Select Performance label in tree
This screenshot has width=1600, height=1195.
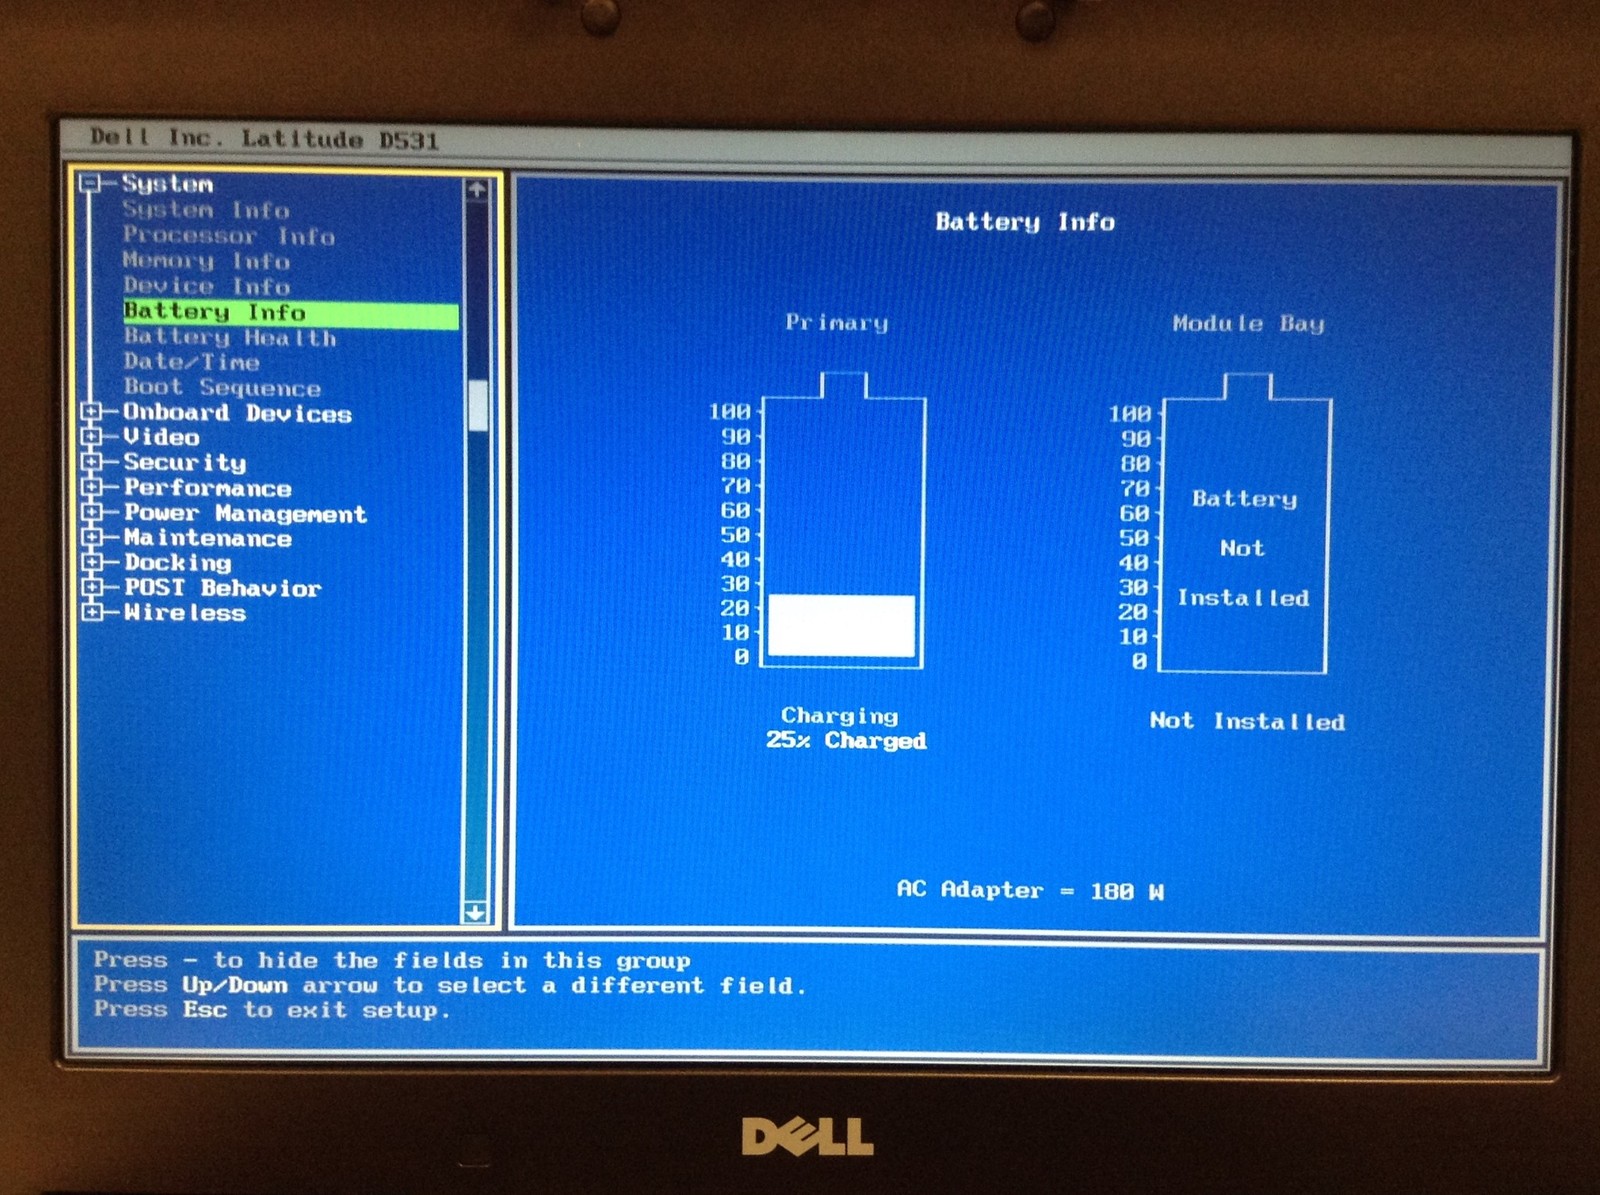(x=207, y=488)
